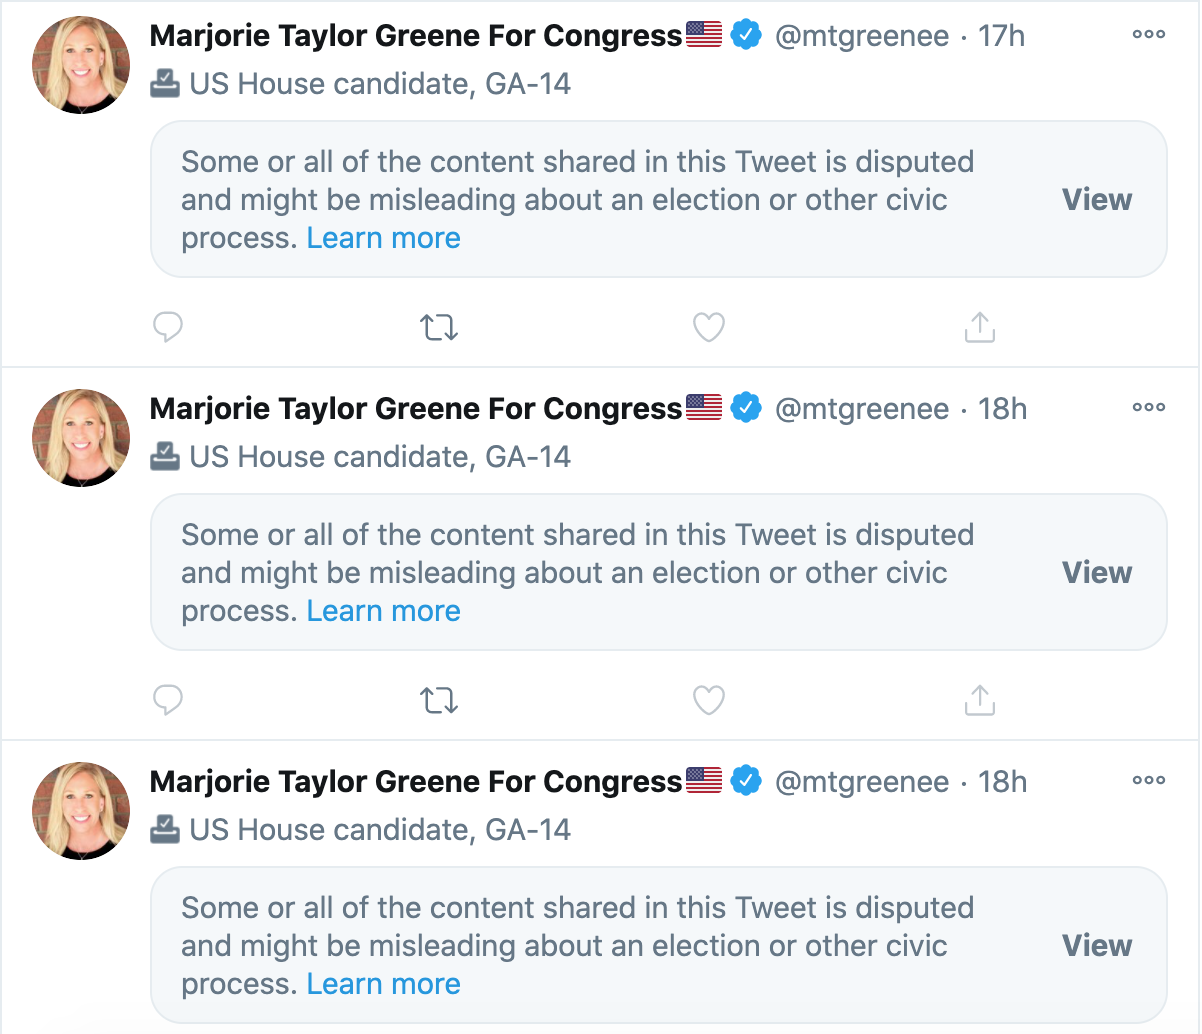View the disputed content of the middle tweet
Screen dimensions: 1202x1034
[x=1096, y=572]
